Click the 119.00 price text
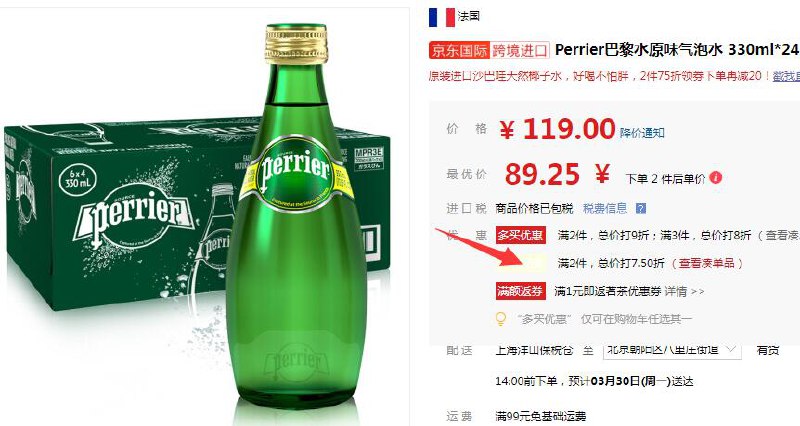 pyautogui.click(x=558, y=129)
